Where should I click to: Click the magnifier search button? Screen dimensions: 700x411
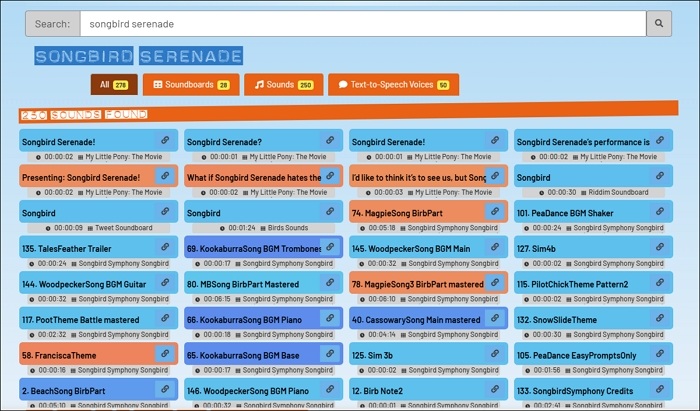659,24
